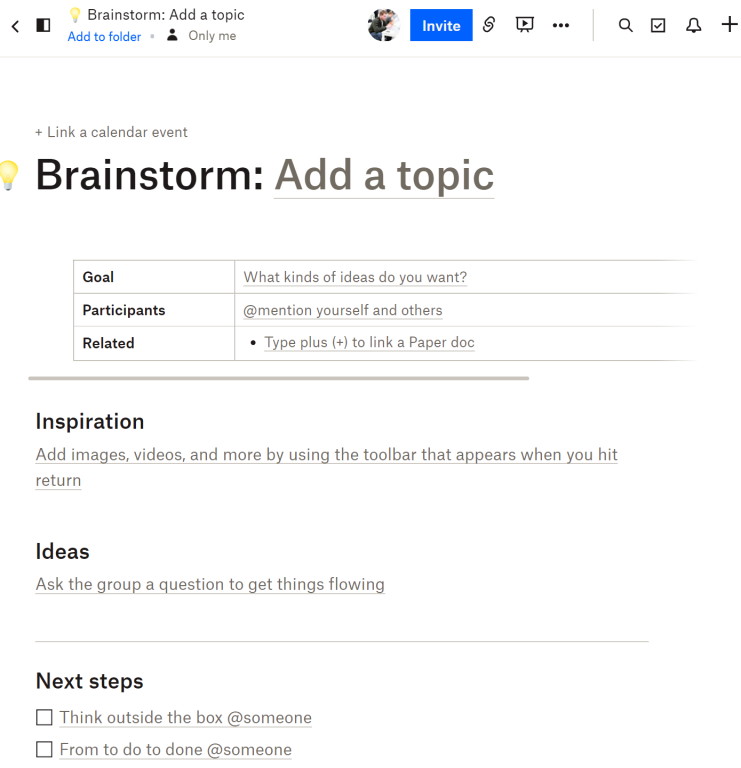Screen dimensions: 741x768
Task: Click the blue Invite button
Action: click(441, 25)
